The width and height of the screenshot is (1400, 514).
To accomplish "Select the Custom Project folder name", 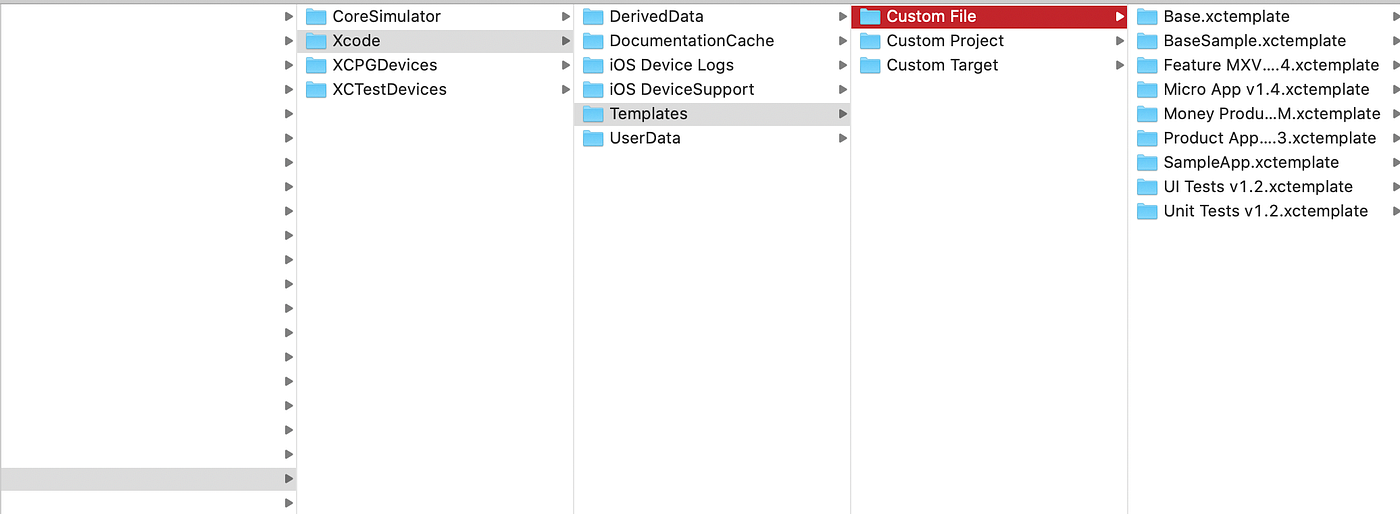I will (945, 41).
